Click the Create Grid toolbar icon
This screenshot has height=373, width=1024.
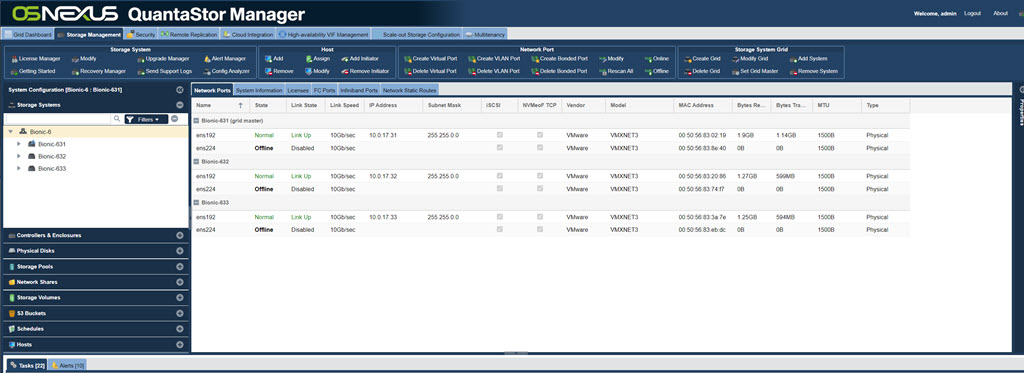coord(688,59)
